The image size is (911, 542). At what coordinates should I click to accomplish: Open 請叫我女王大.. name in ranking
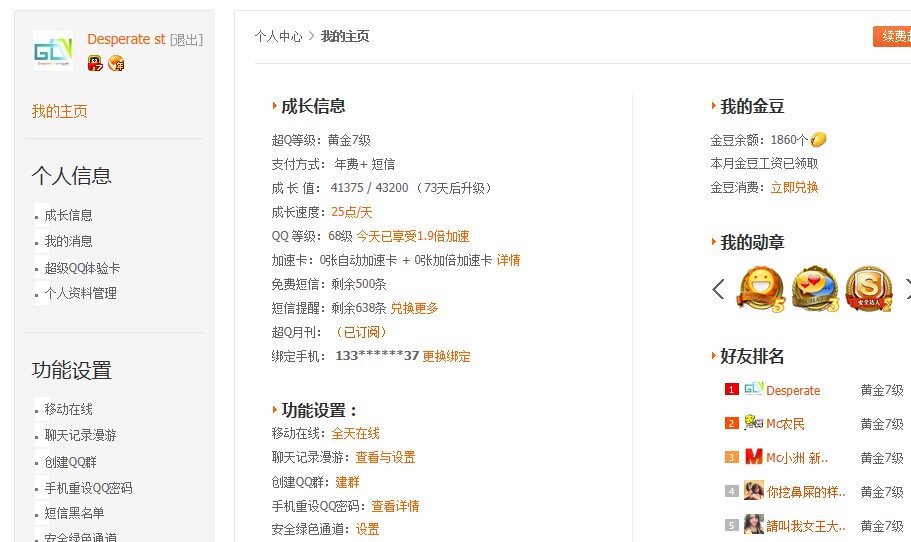pos(806,526)
